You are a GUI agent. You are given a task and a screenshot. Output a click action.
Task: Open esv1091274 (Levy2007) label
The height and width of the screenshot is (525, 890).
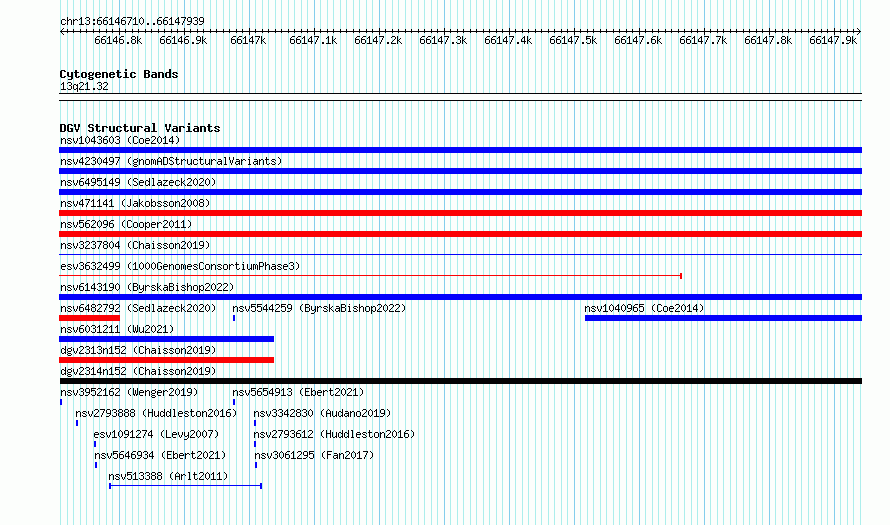tap(156, 434)
